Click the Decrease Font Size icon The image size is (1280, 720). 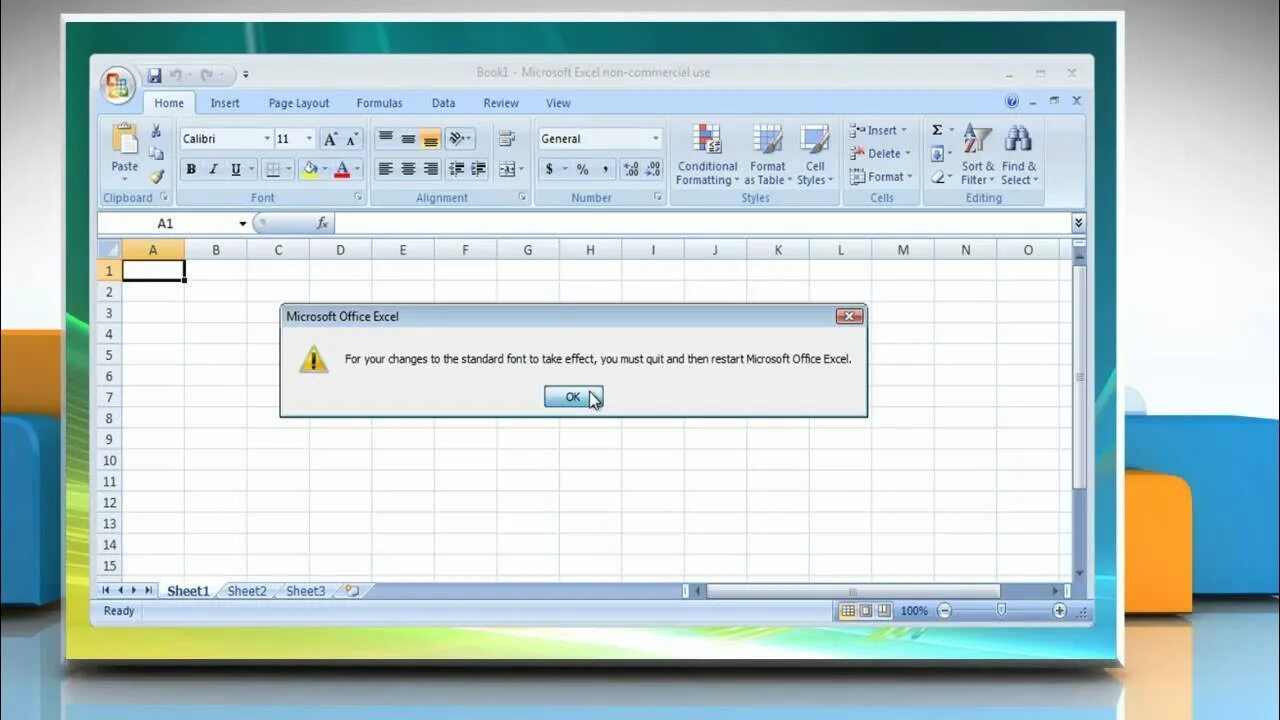[x=351, y=139]
